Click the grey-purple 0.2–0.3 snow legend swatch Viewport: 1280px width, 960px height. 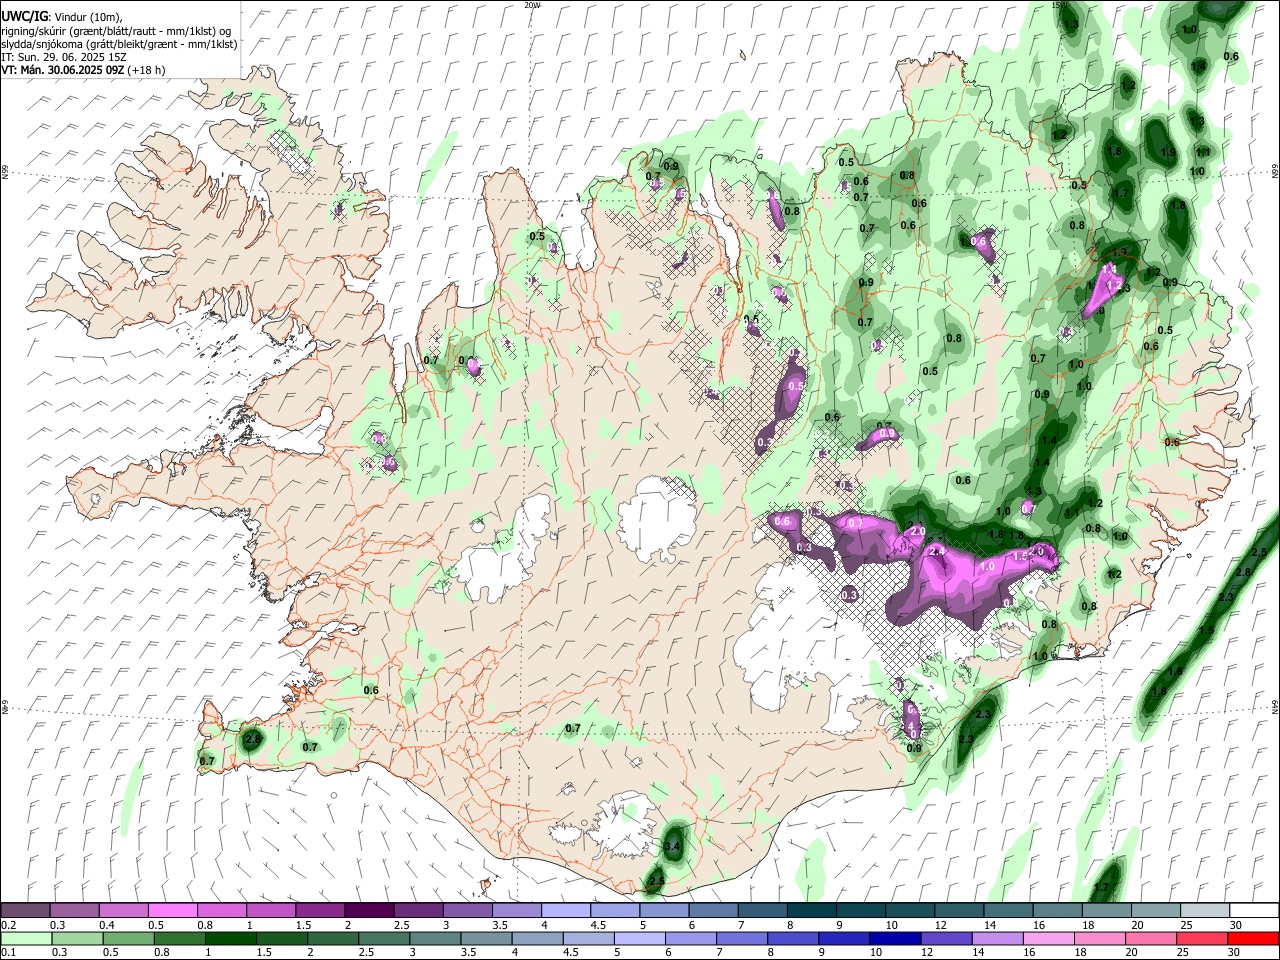point(26,911)
